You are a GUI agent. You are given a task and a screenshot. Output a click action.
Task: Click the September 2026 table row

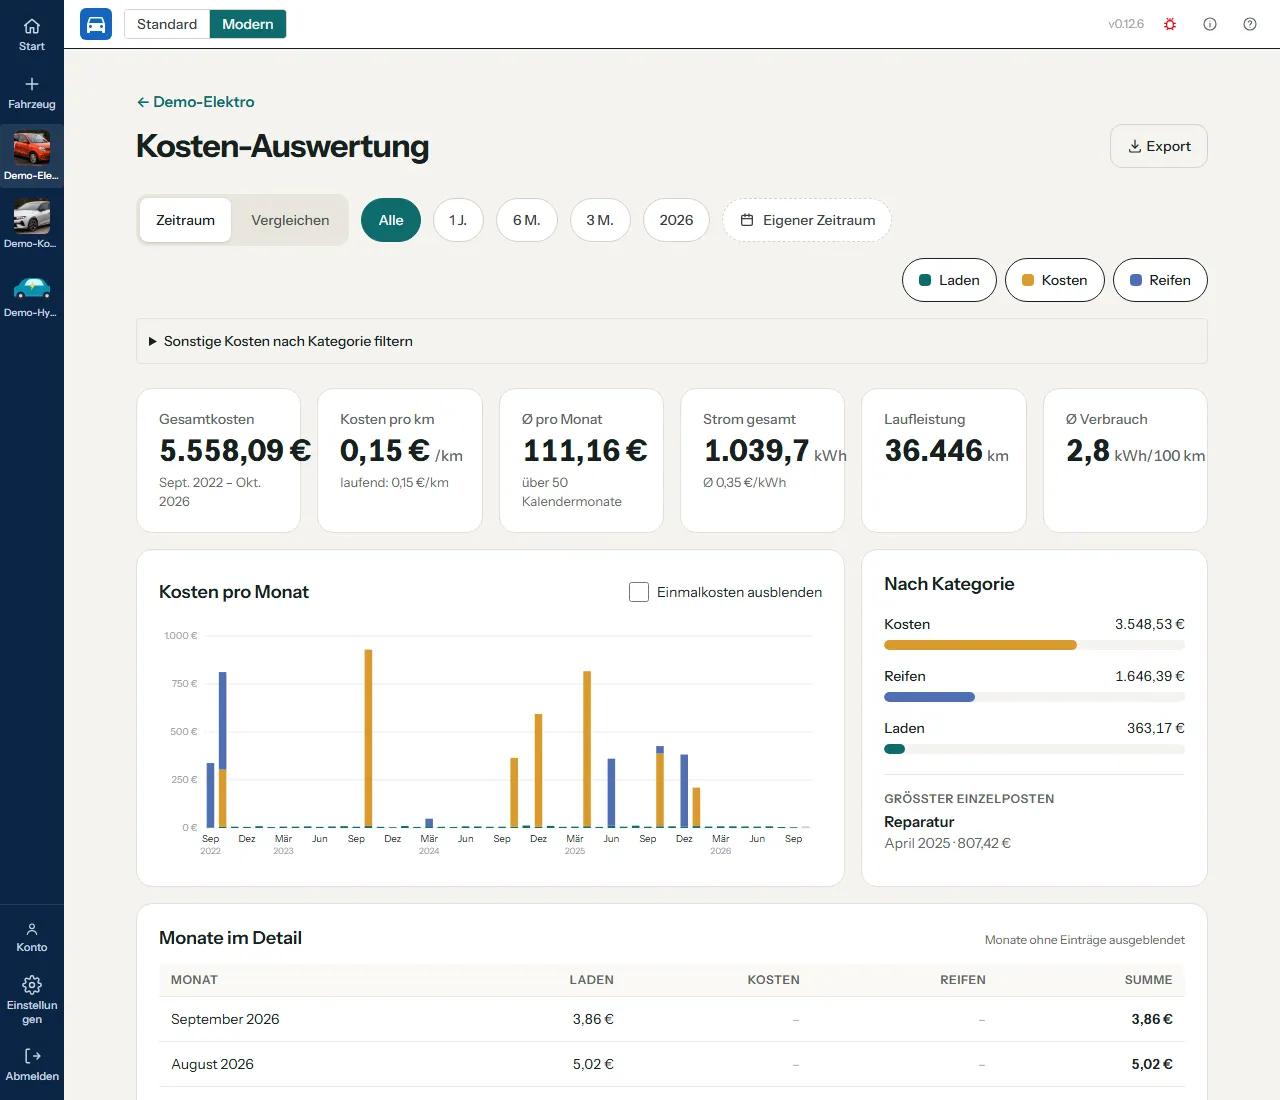[672, 1019]
